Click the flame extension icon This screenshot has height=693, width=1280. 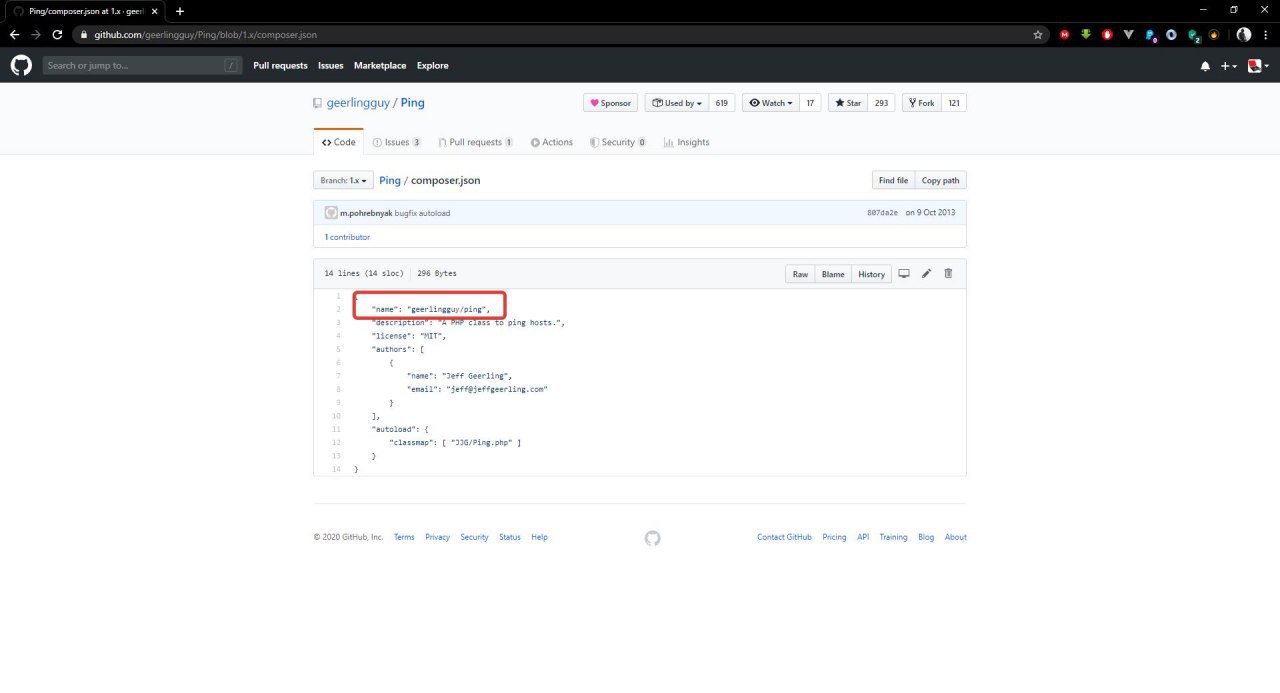[1214, 34]
